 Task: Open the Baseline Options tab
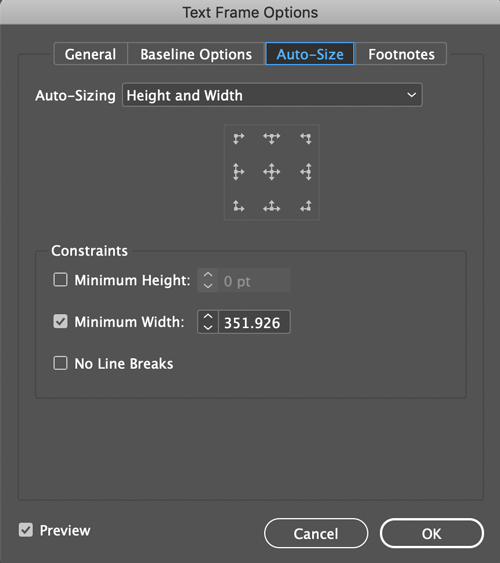196,54
